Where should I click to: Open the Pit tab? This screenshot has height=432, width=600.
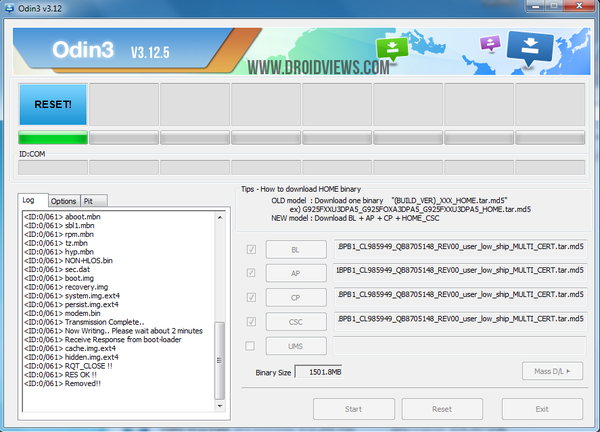(x=89, y=201)
